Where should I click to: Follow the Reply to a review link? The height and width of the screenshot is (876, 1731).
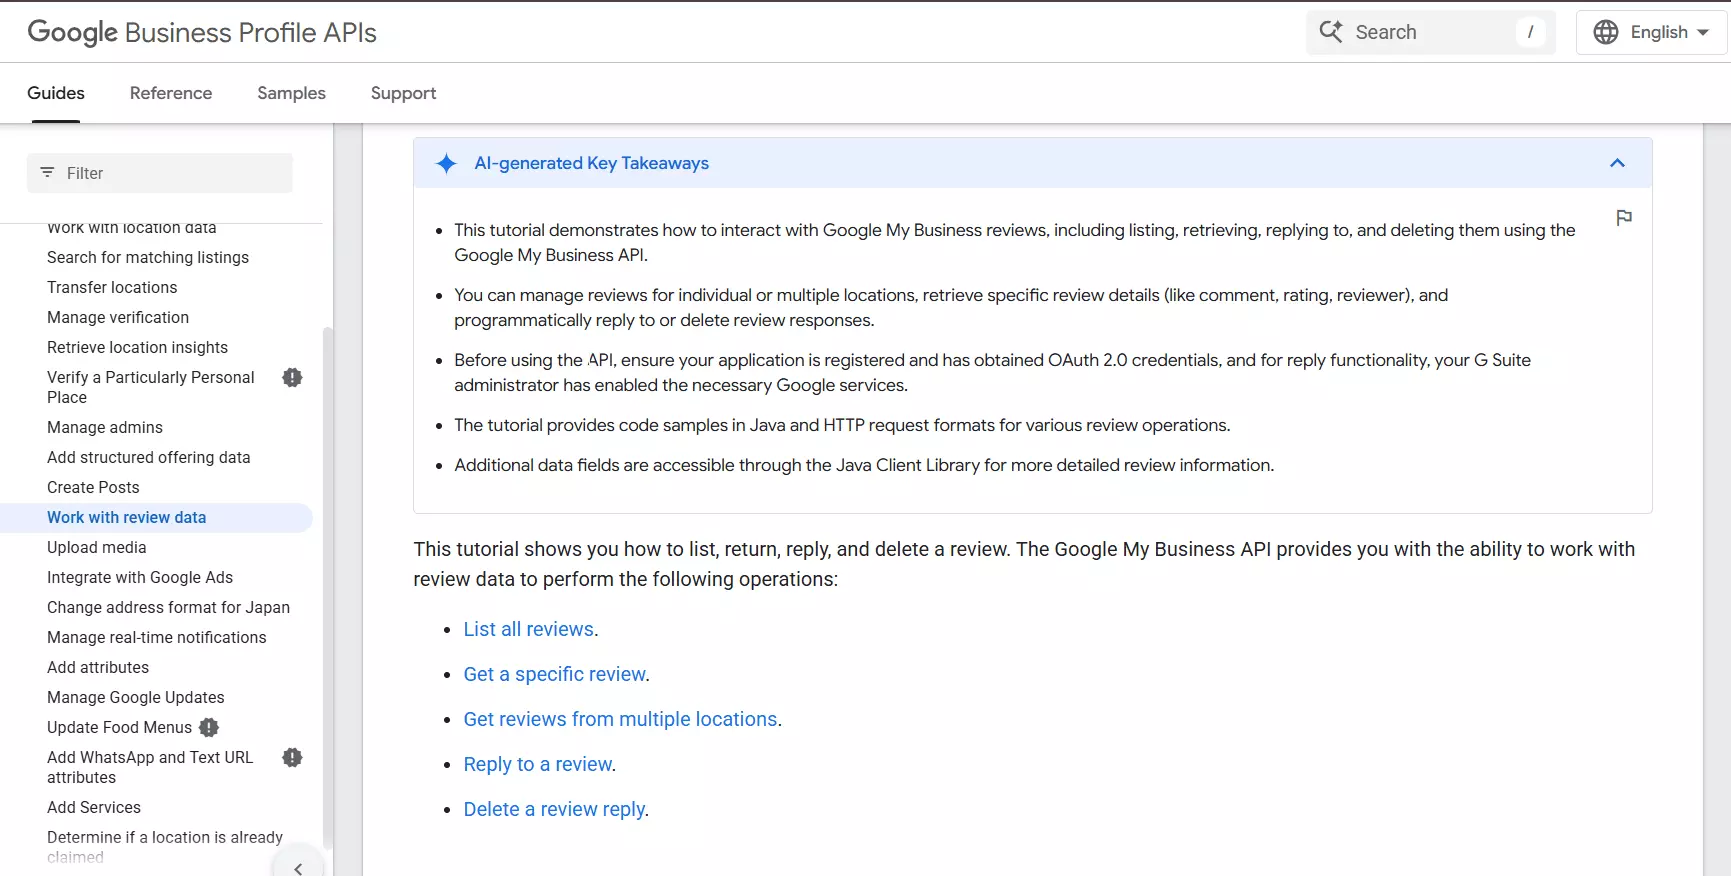point(538,764)
